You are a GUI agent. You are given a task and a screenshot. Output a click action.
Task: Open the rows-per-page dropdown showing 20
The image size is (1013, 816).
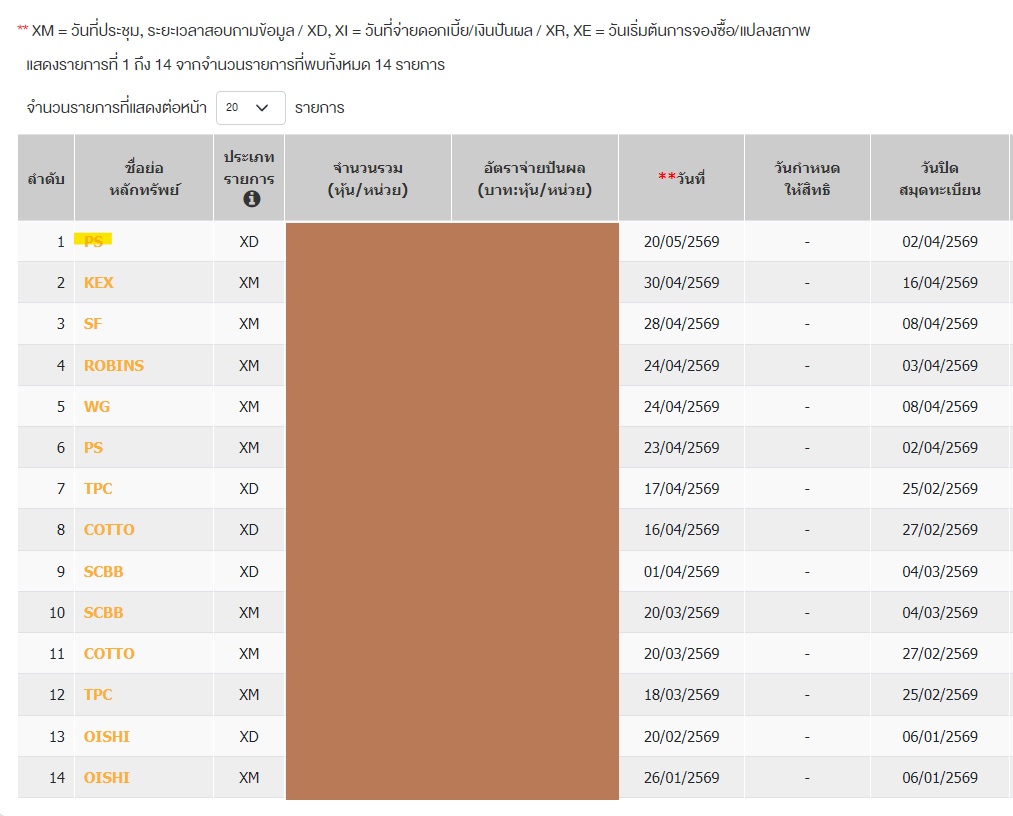(251, 108)
